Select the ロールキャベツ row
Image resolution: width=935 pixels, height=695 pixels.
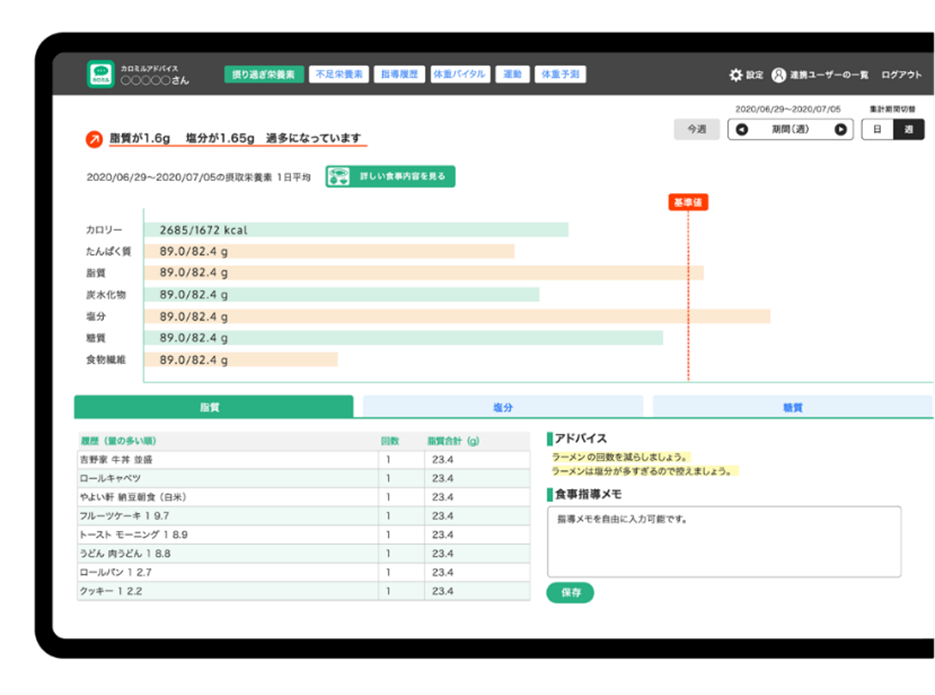pyautogui.click(x=304, y=478)
